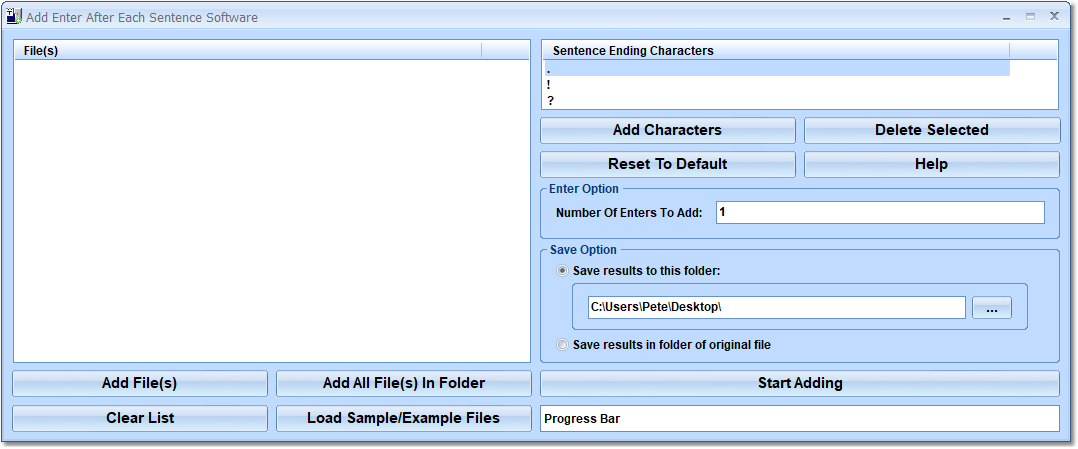Start Adding enters to files
This screenshot has width=1078, height=449.
pyautogui.click(x=800, y=383)
